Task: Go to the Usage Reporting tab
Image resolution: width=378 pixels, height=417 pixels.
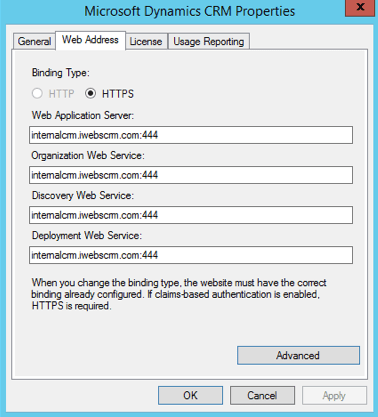Action: pyautogui.click(x=209, y=41)
